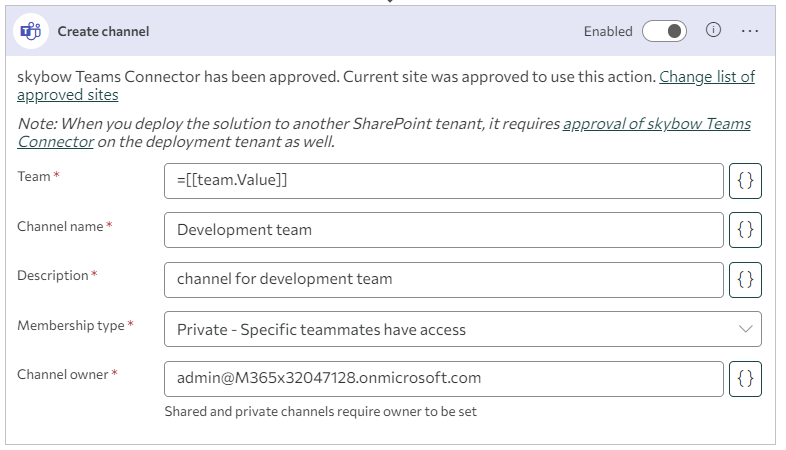
Task: Open the ellipsis more options menu
Action: pyautogui.click(x=750, y=31)
